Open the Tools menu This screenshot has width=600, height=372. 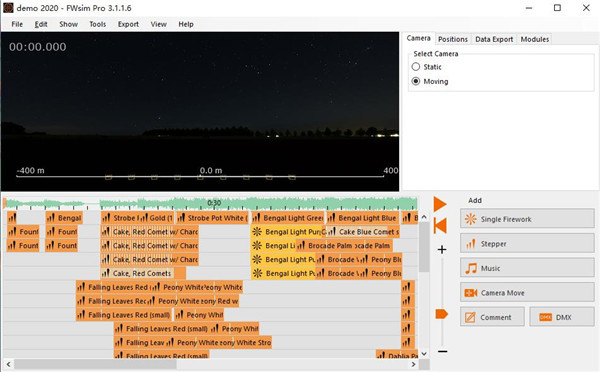[x=98, y=24]
